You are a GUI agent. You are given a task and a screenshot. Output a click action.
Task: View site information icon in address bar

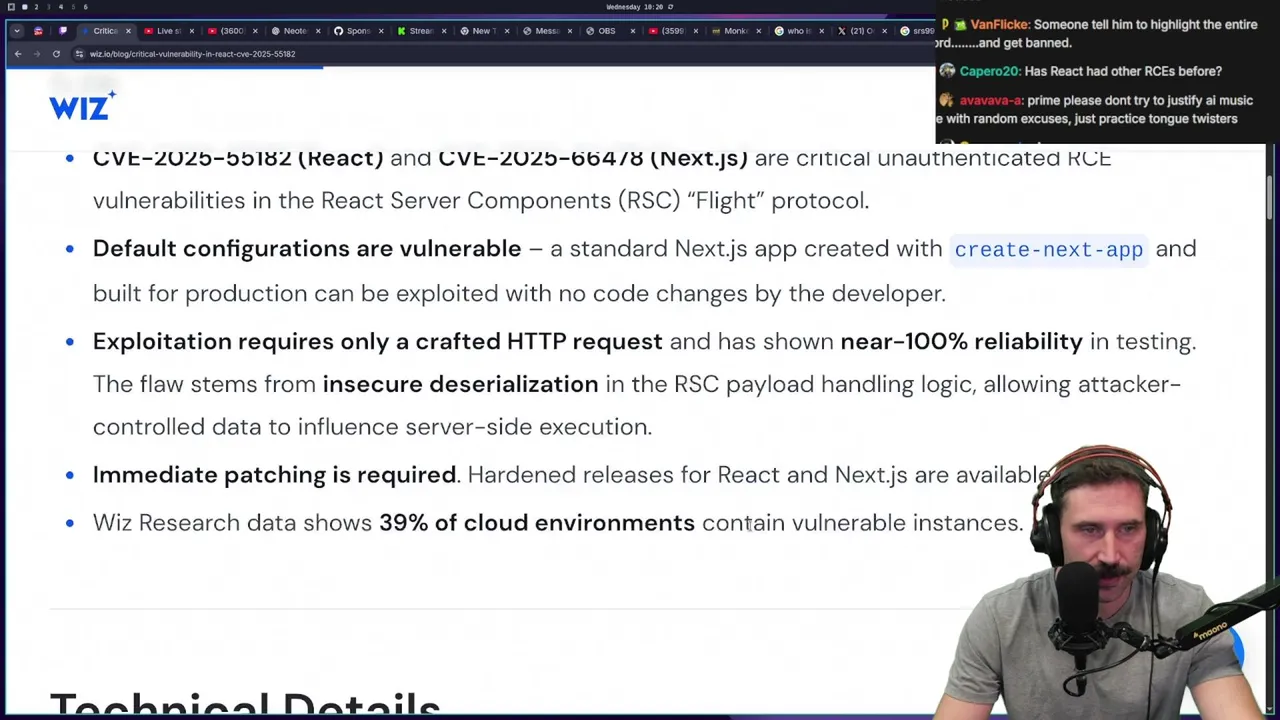click(x=79, y=54)
